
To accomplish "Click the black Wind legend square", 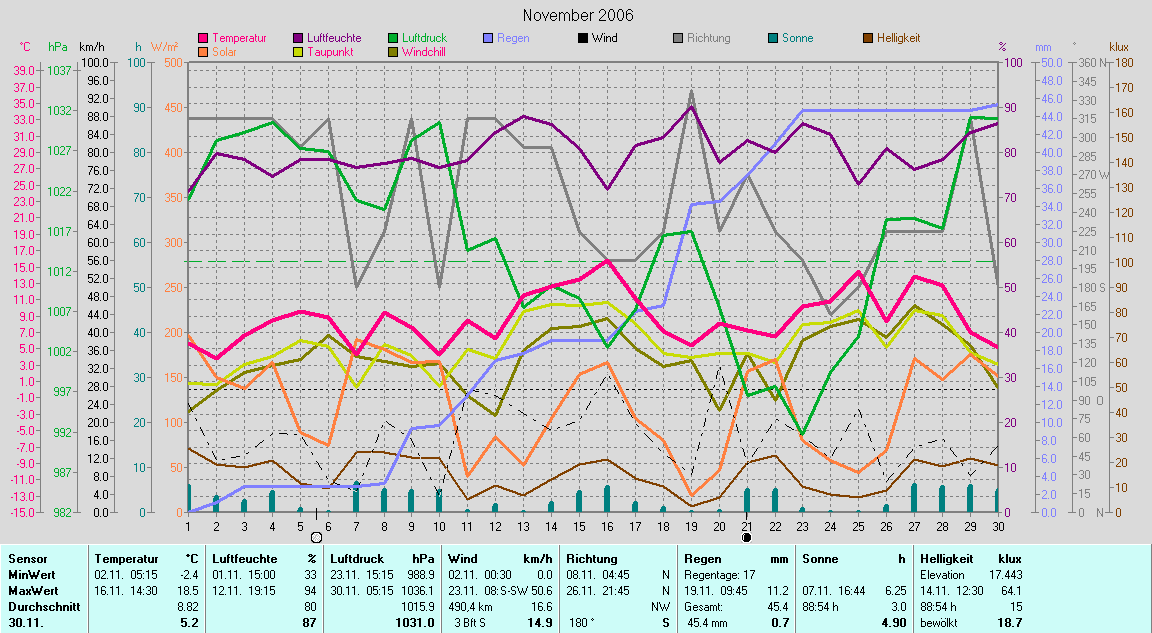I will click(x=582, y=38).
